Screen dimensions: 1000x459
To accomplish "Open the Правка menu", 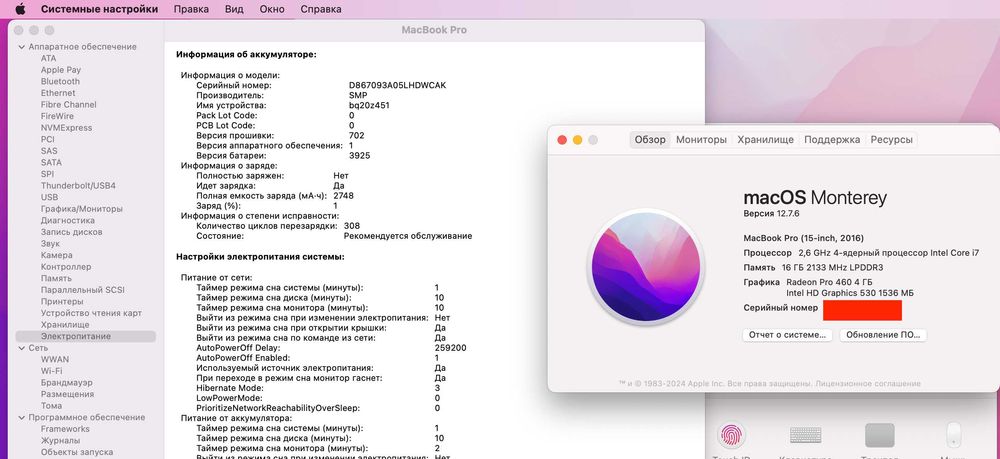I will click(191, 9).
